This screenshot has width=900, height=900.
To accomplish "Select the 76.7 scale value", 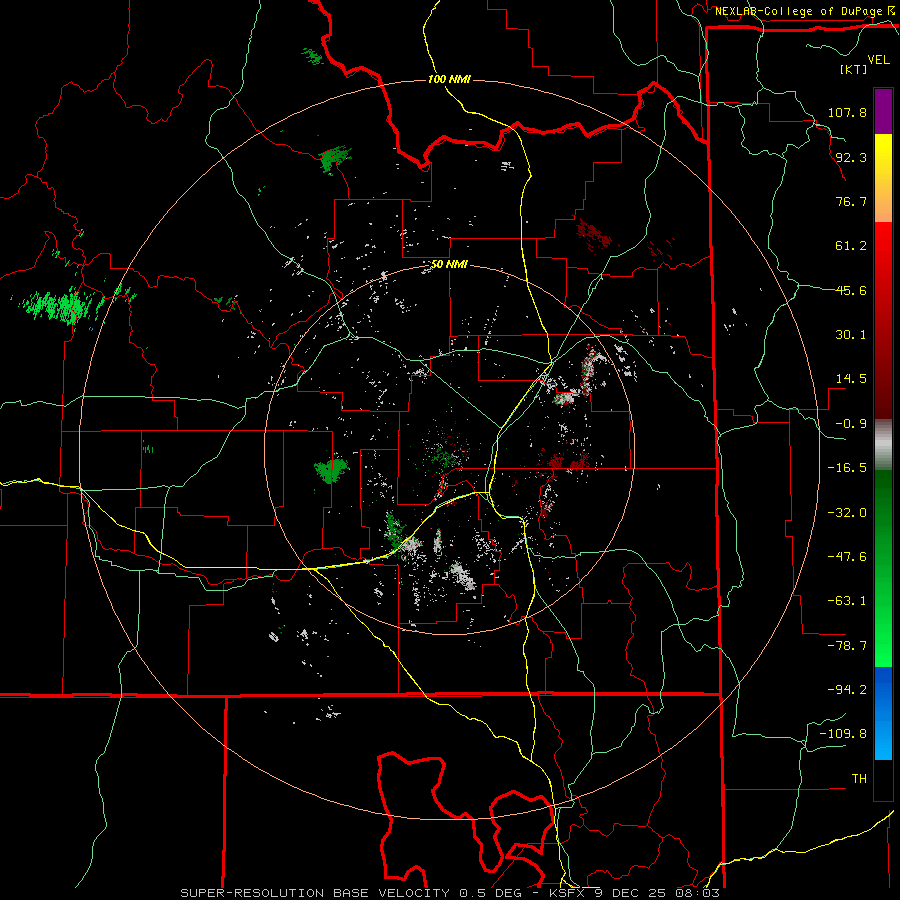I will click(x=851, y=201).
